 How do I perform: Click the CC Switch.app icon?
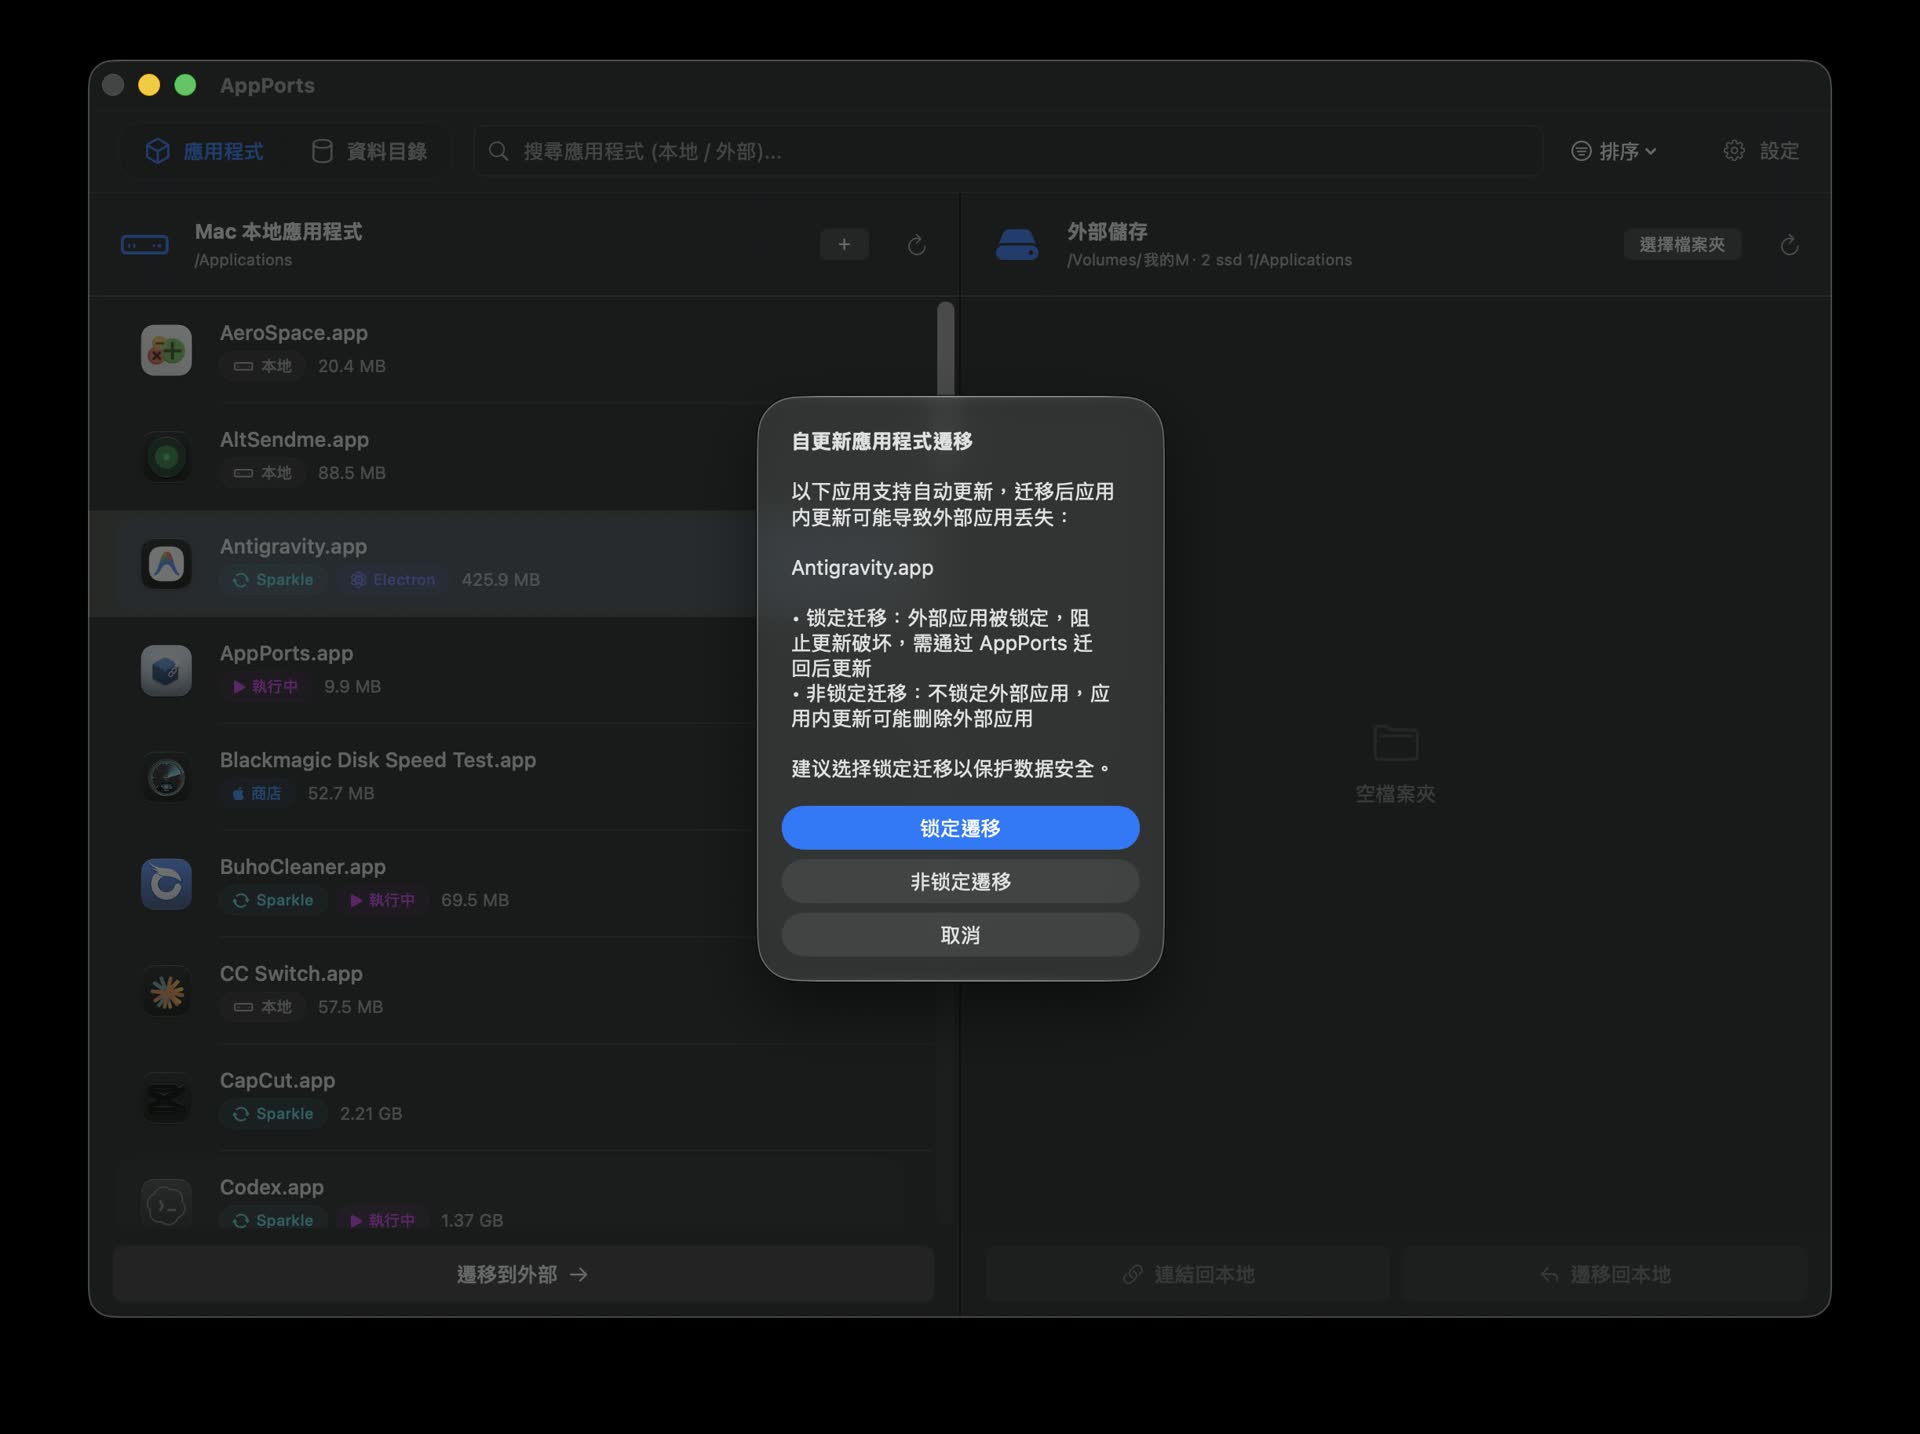tap(166, 991)
